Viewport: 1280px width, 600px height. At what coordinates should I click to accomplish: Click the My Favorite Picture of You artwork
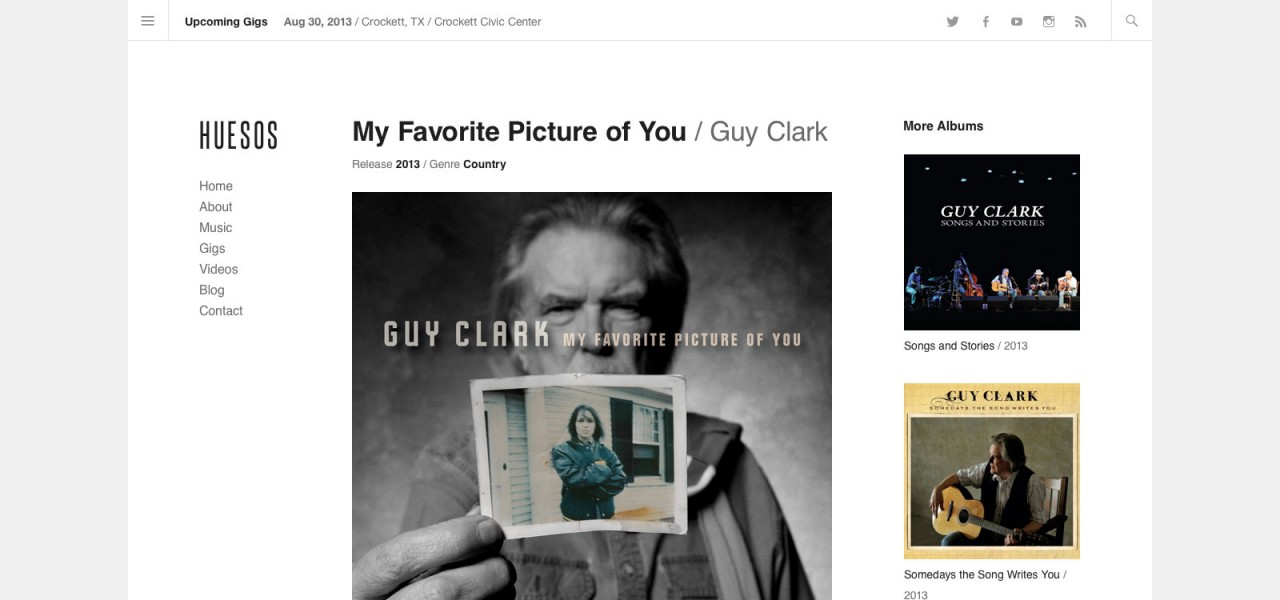[592, 396]
